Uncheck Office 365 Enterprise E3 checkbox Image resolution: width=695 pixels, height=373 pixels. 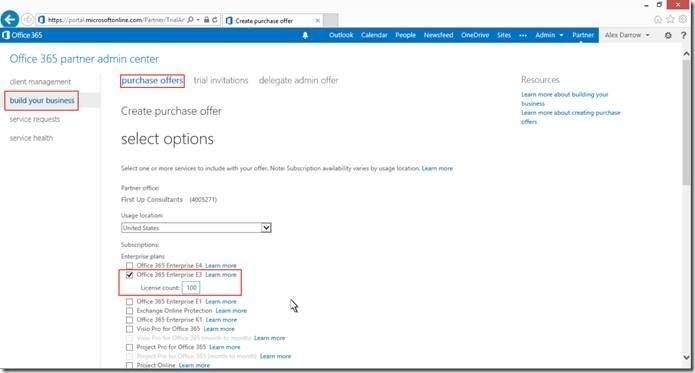[x=129, y=275]
